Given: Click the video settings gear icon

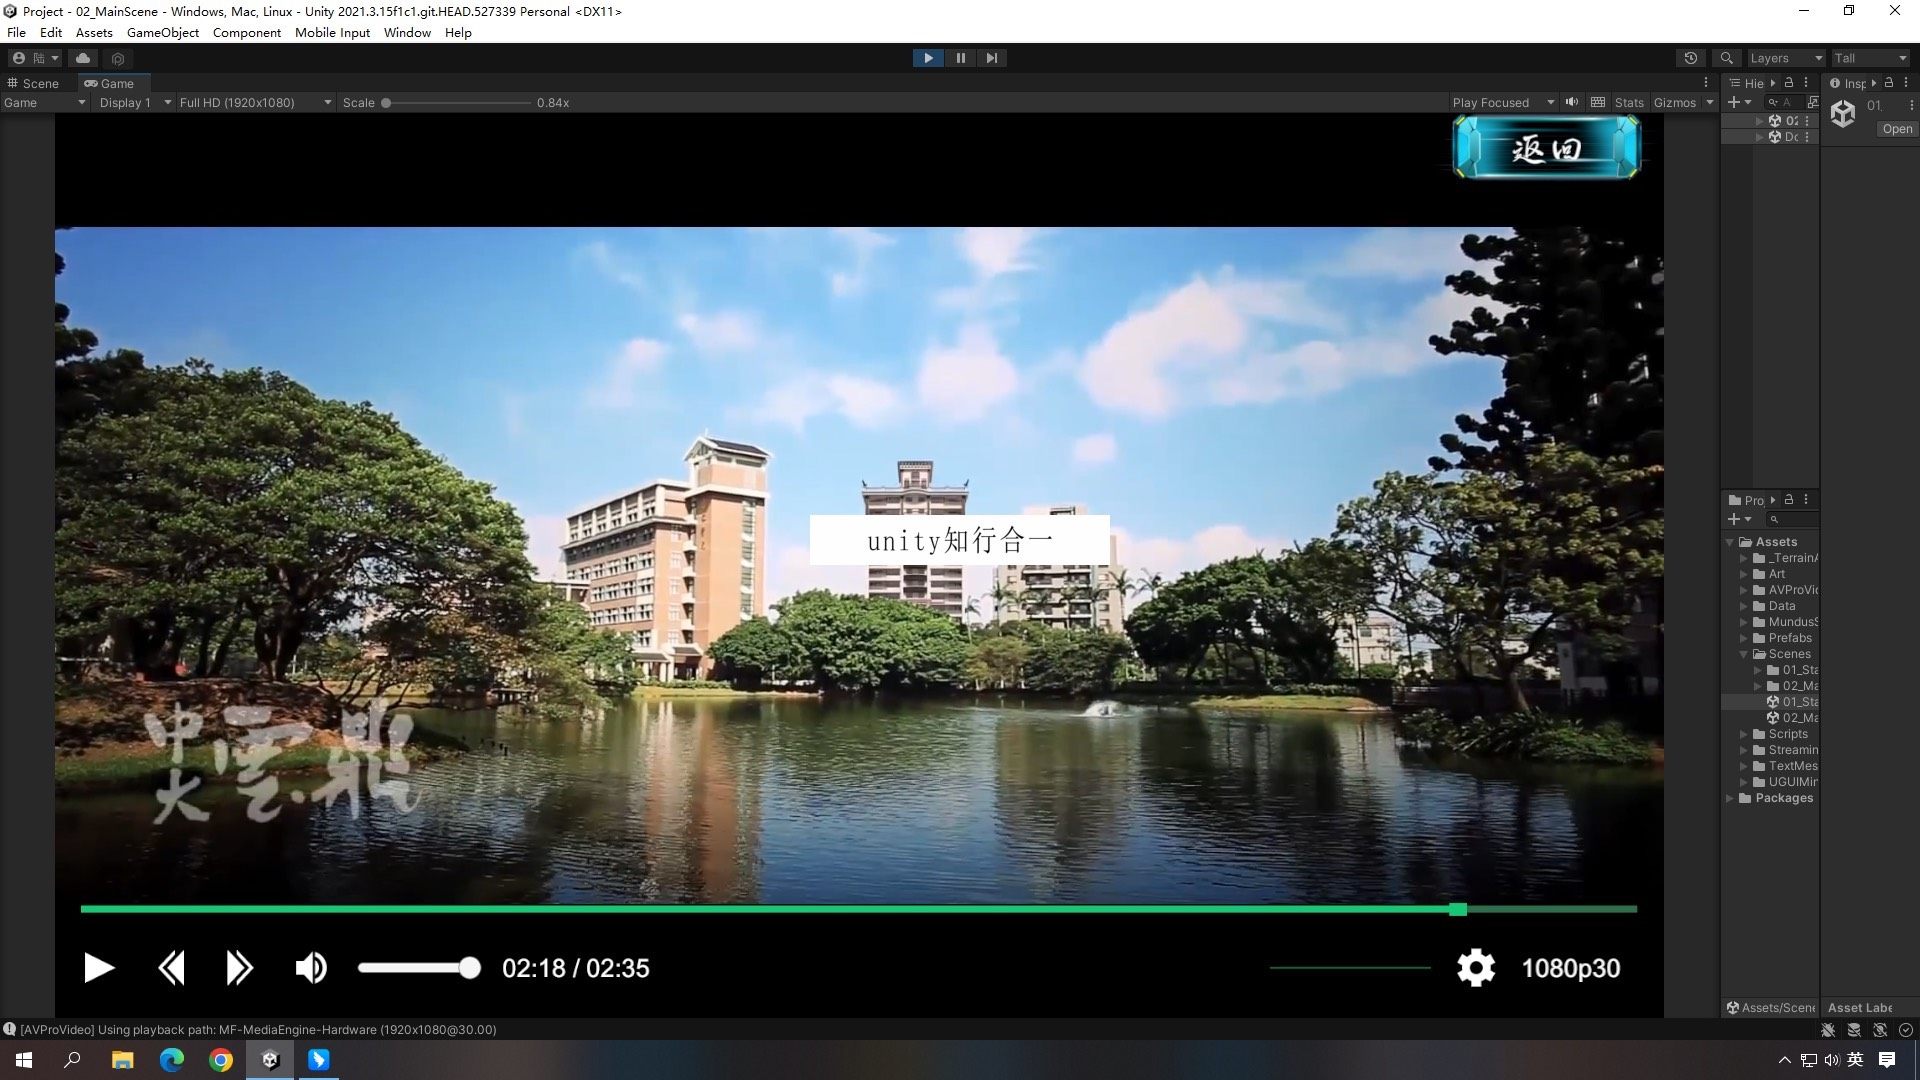Looking at the screenshot, I should tap(1475, 968).
